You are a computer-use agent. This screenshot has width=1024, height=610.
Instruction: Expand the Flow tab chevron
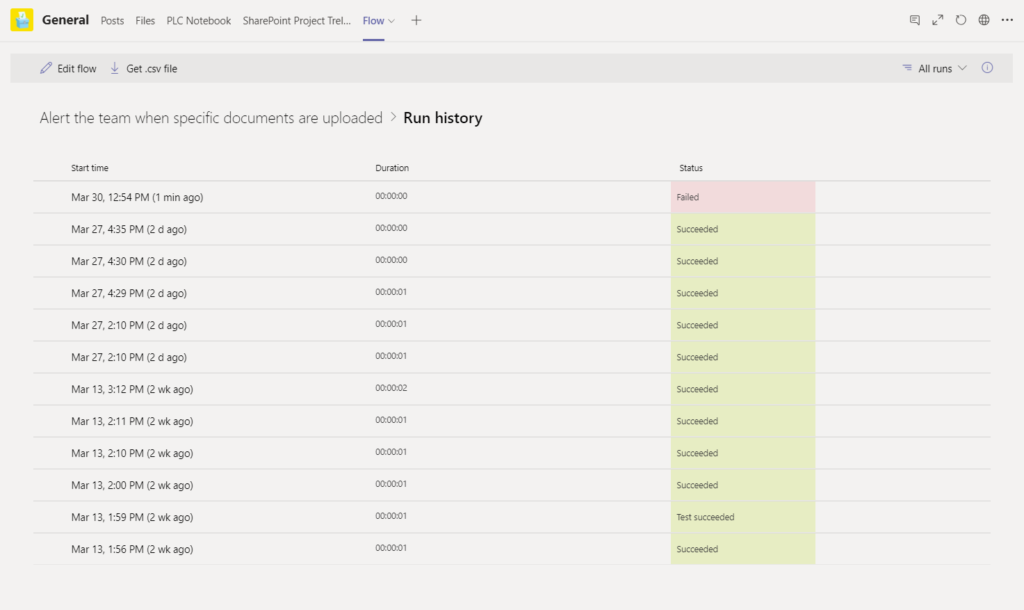tap(389, 19)
